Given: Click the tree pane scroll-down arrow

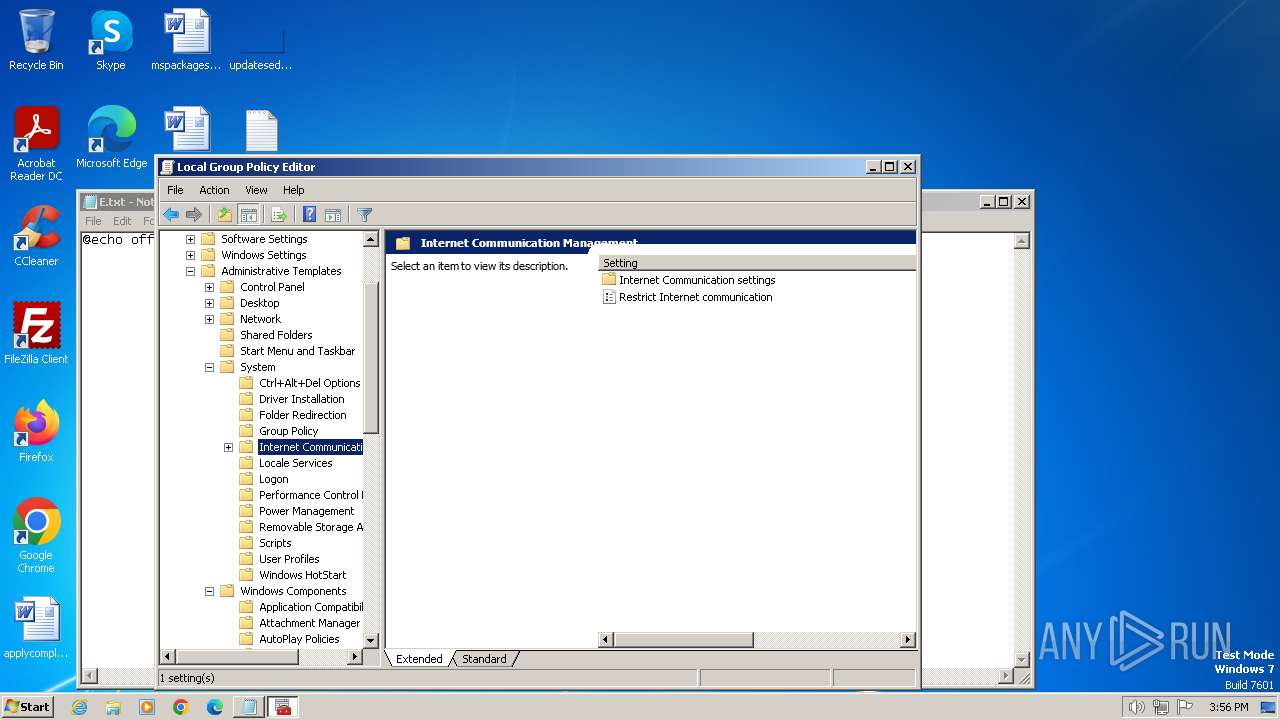Looking at the screenshot, I should [x=371, y=640].
